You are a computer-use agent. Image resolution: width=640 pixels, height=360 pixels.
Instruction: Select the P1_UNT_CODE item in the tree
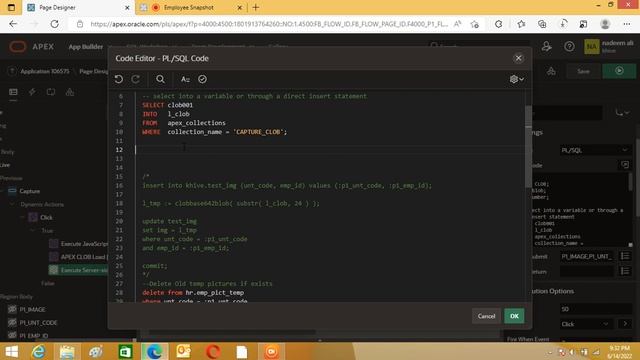(38, 322)
